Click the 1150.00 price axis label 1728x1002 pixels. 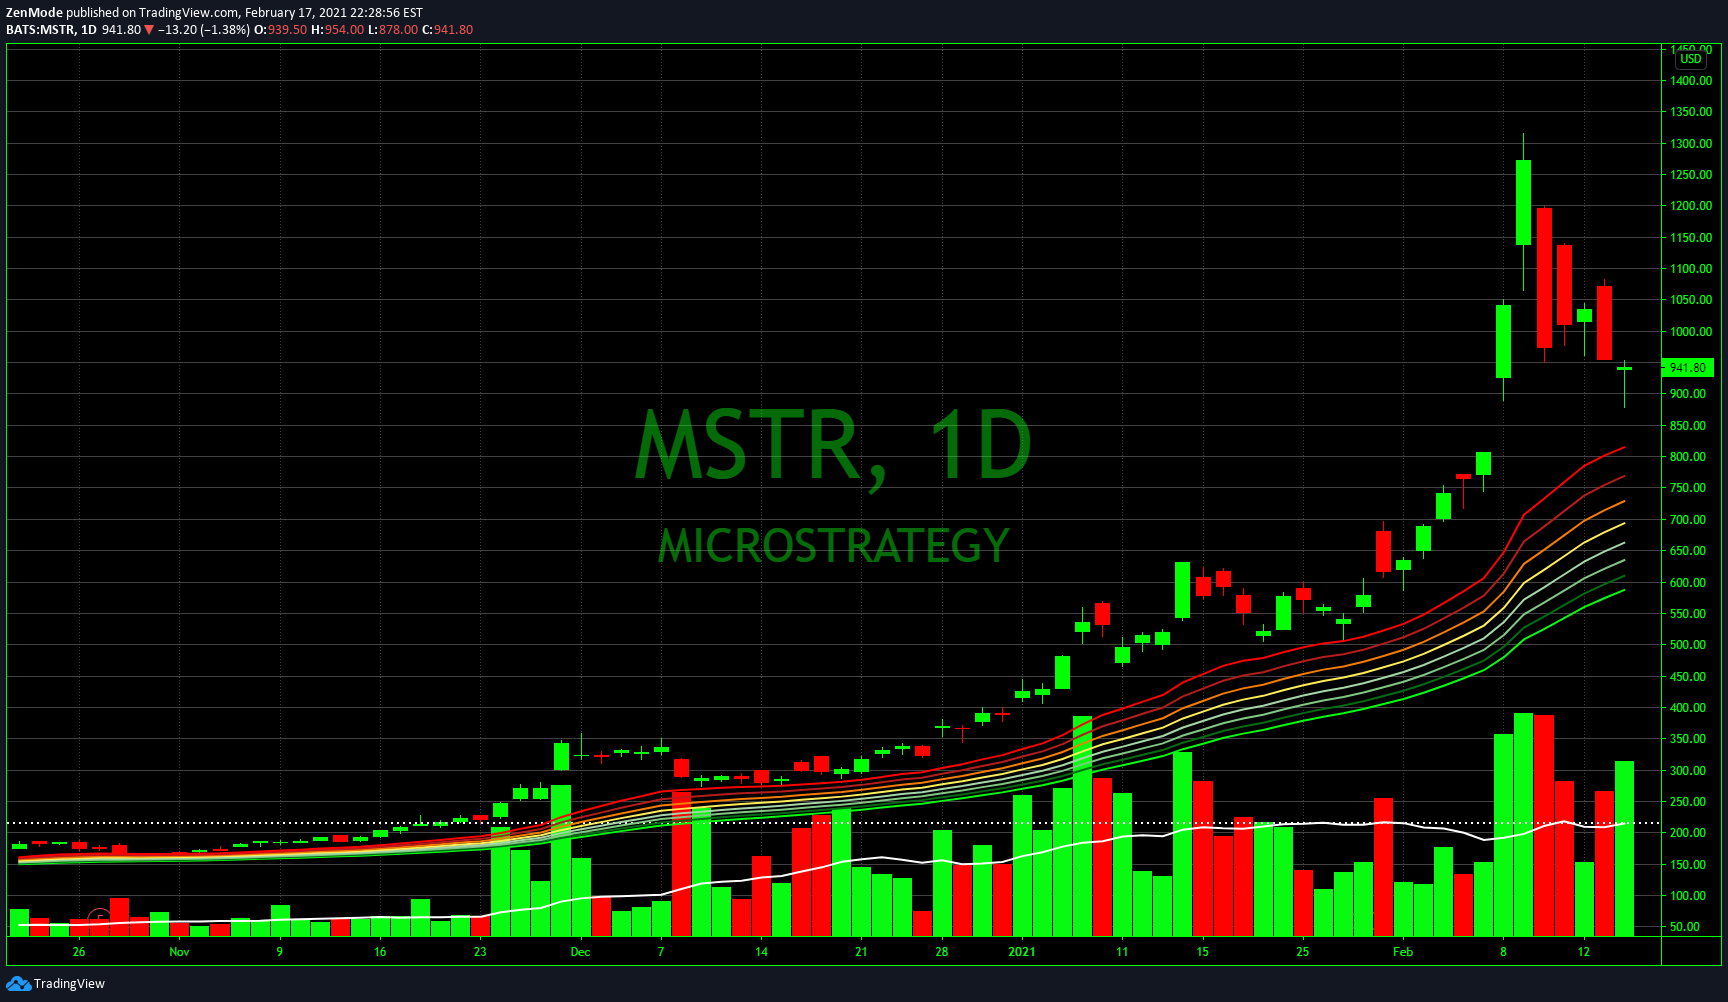(x=1691, y=238)
